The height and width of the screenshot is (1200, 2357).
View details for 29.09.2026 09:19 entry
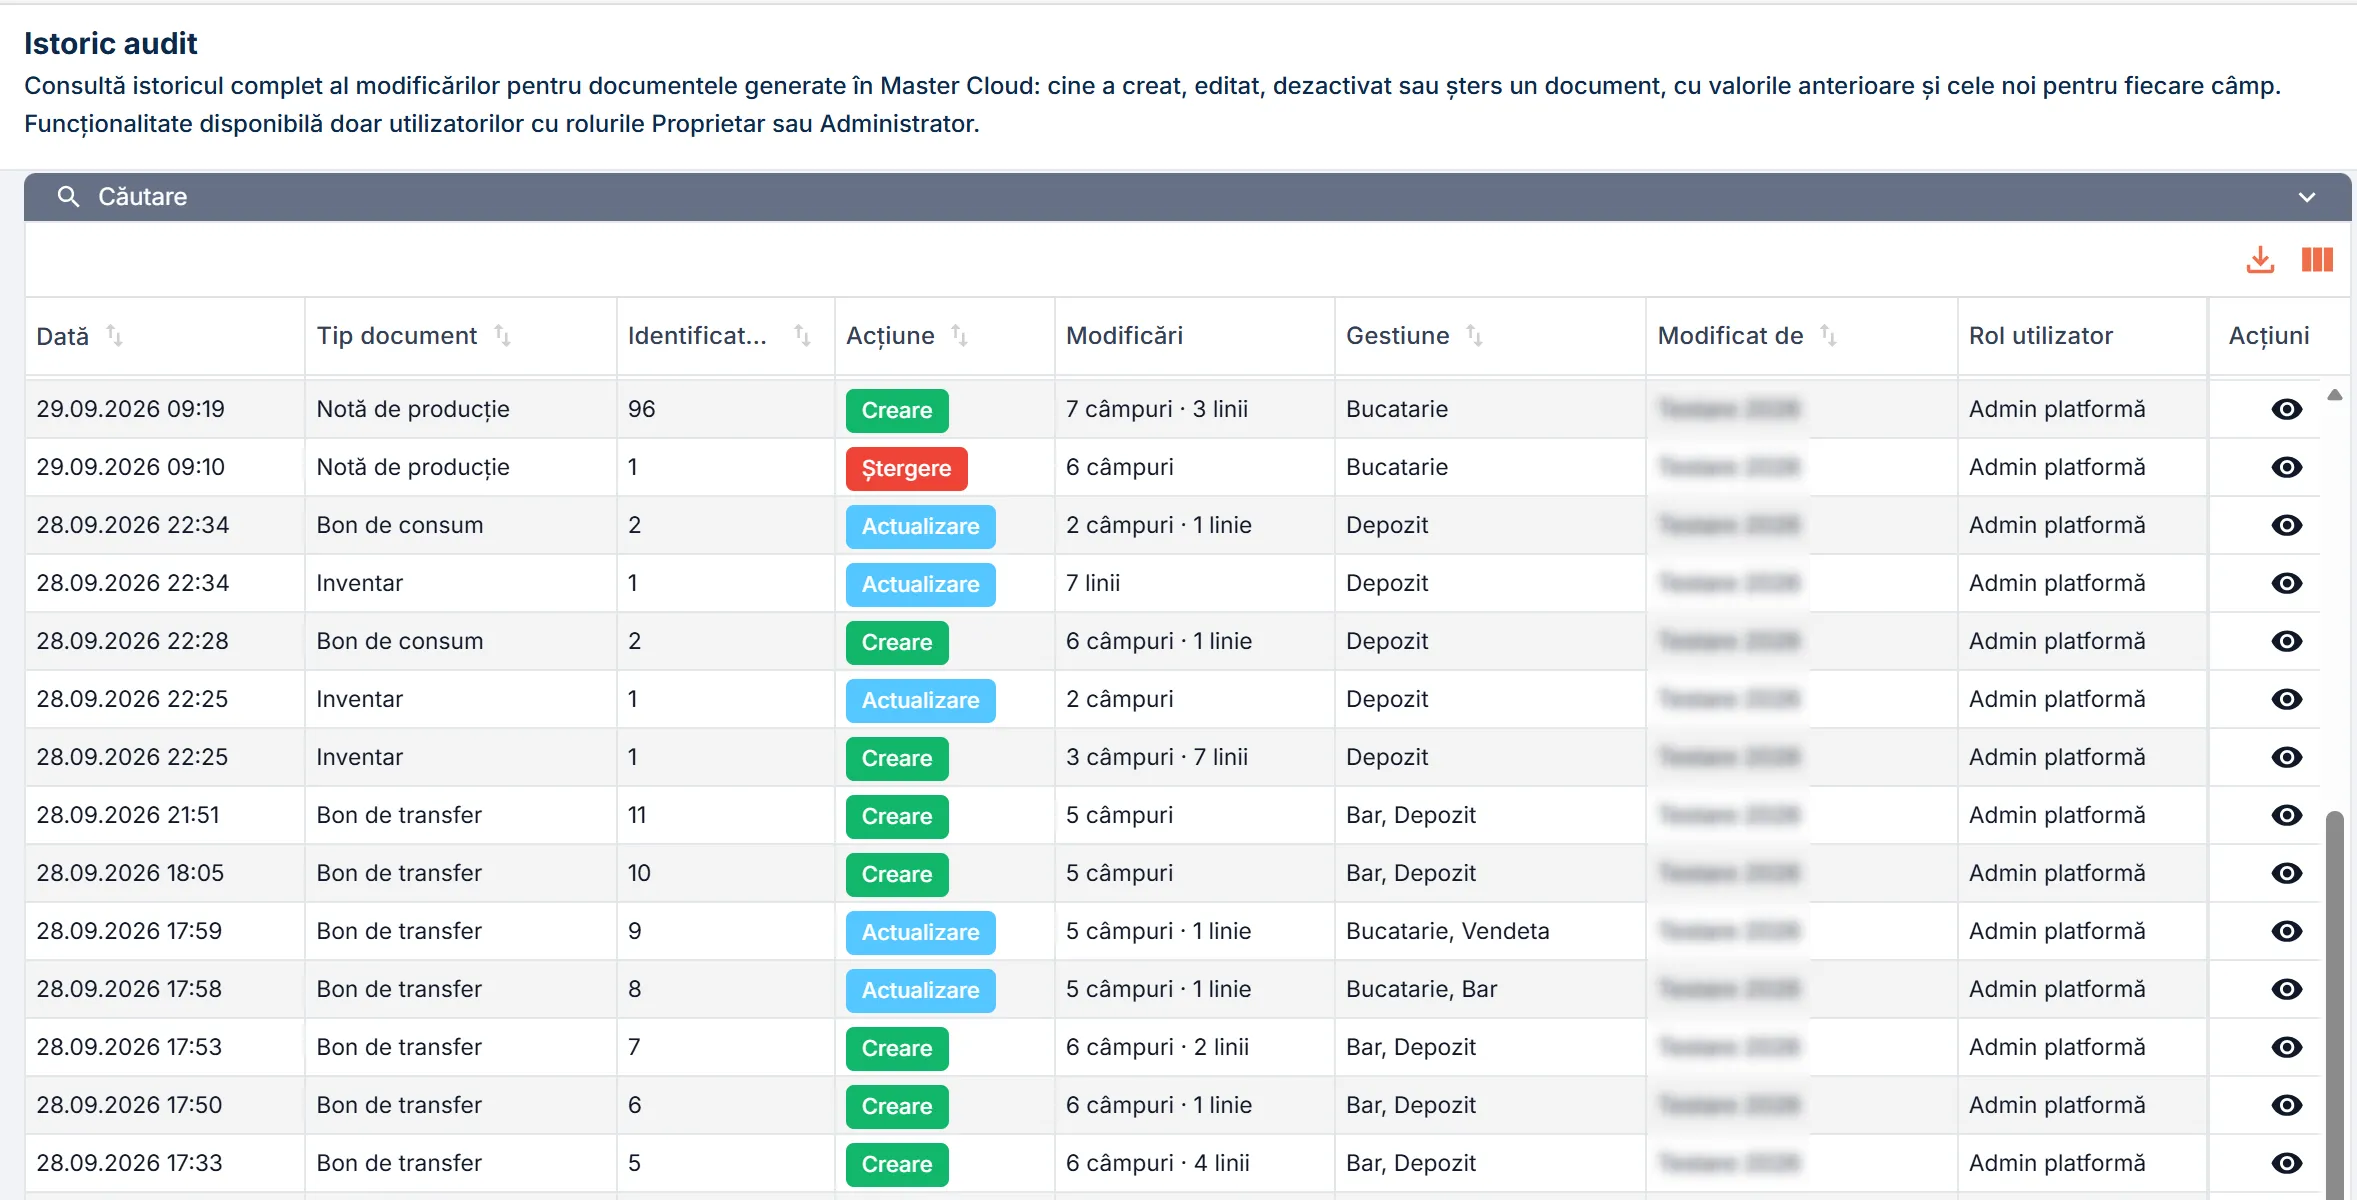(x=2286, y=409)
